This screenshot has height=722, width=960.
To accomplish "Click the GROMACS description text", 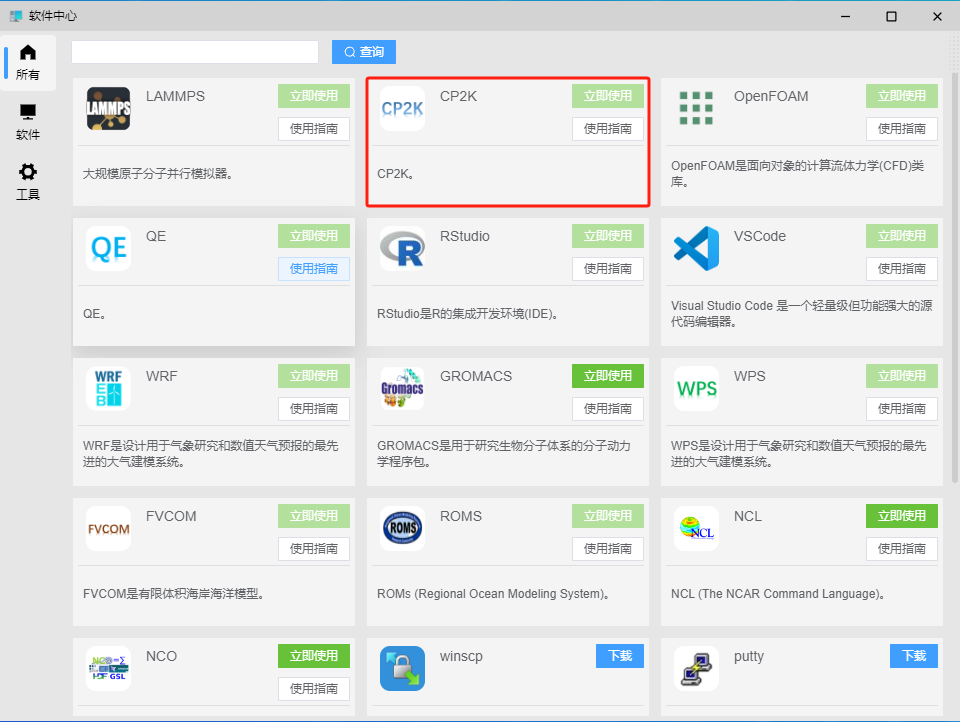I will tap(504, 454).
